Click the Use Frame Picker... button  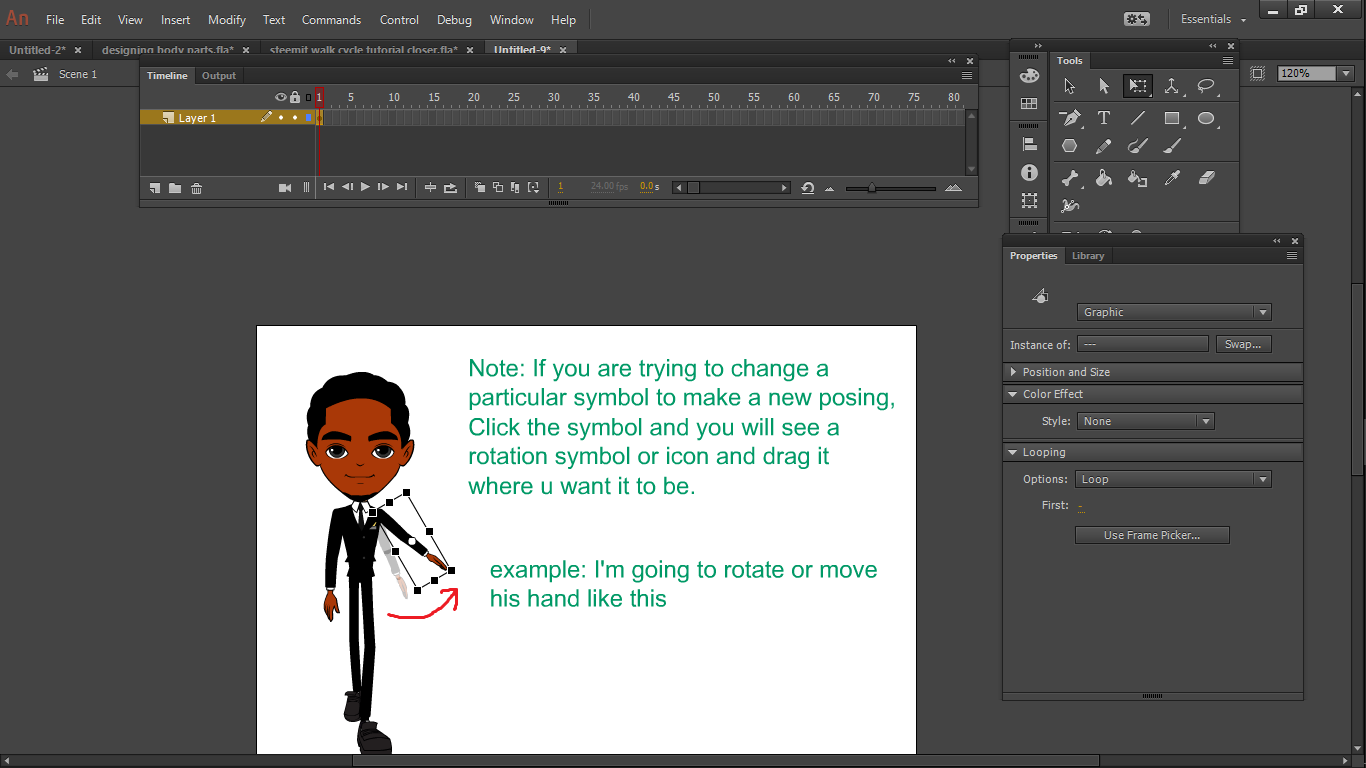click(1152, 535)
